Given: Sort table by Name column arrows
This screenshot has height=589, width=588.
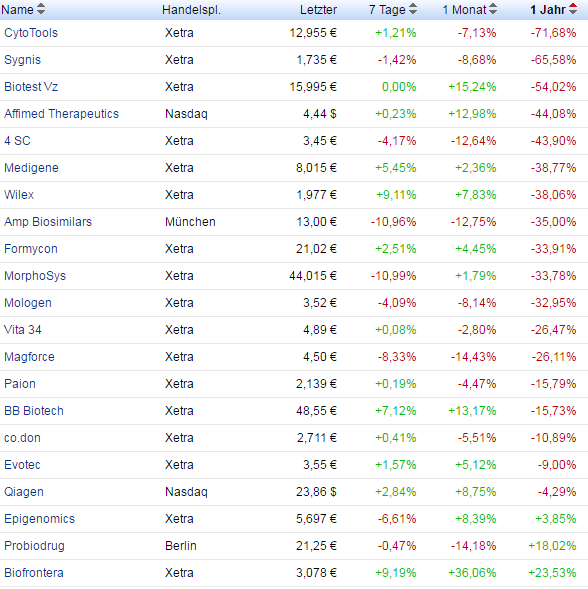Looking at the screenshot, I should click(41, 9).
